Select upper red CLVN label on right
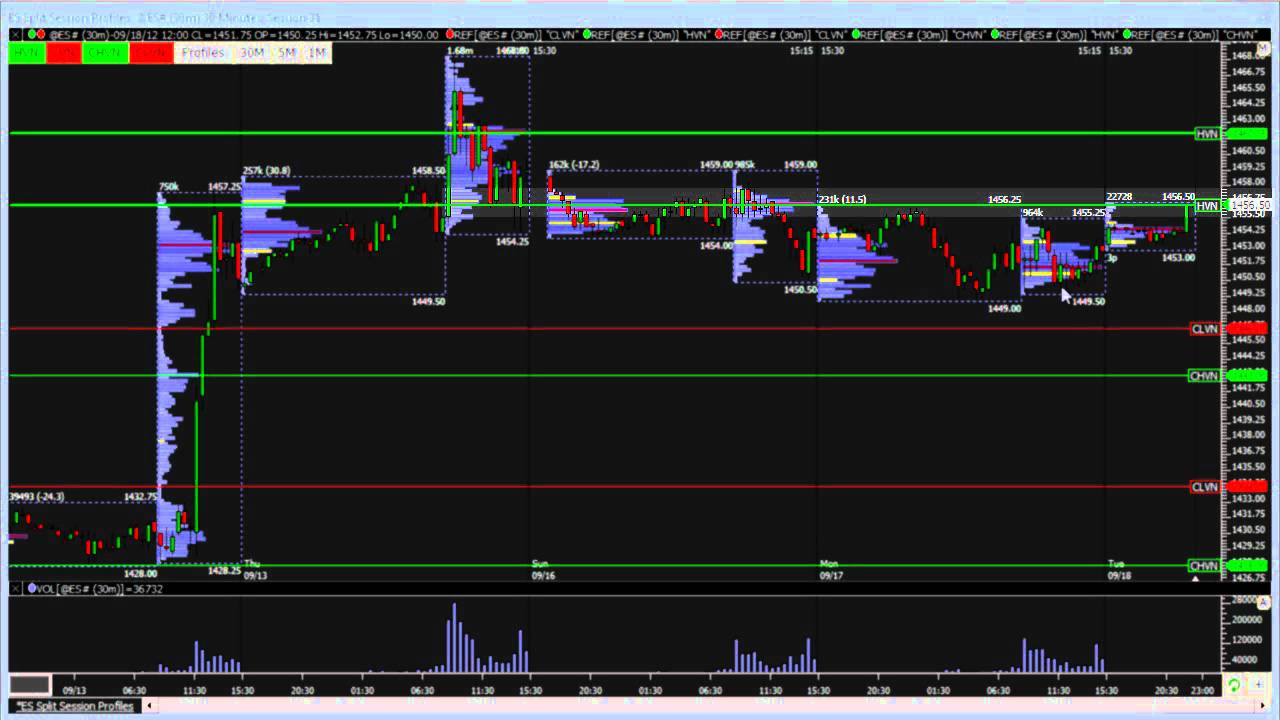This screenshot has height=720, width=1280. point(1205,329)
